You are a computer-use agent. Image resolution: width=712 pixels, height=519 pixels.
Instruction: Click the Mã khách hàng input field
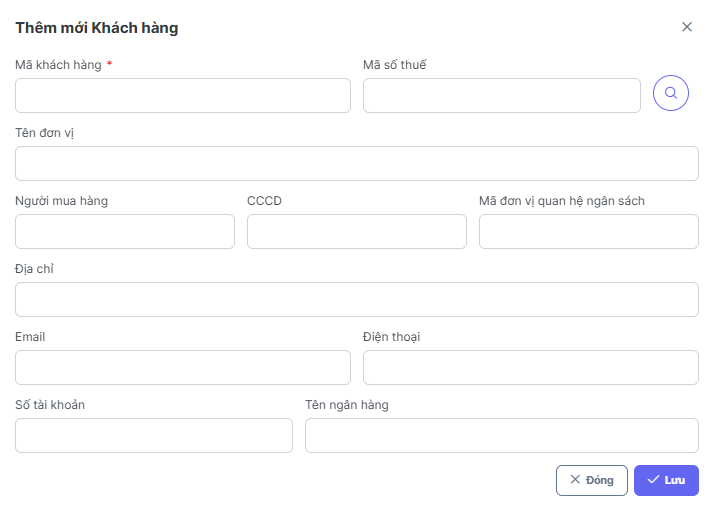183,96
